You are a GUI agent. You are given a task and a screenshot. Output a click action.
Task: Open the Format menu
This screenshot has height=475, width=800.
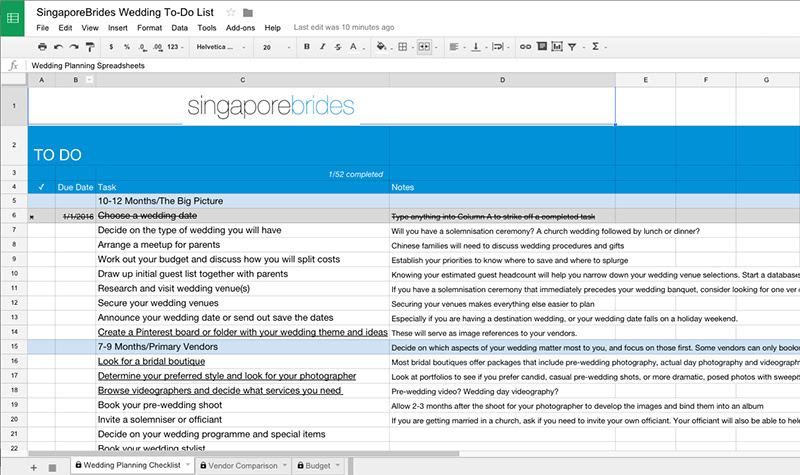(149, 28)
